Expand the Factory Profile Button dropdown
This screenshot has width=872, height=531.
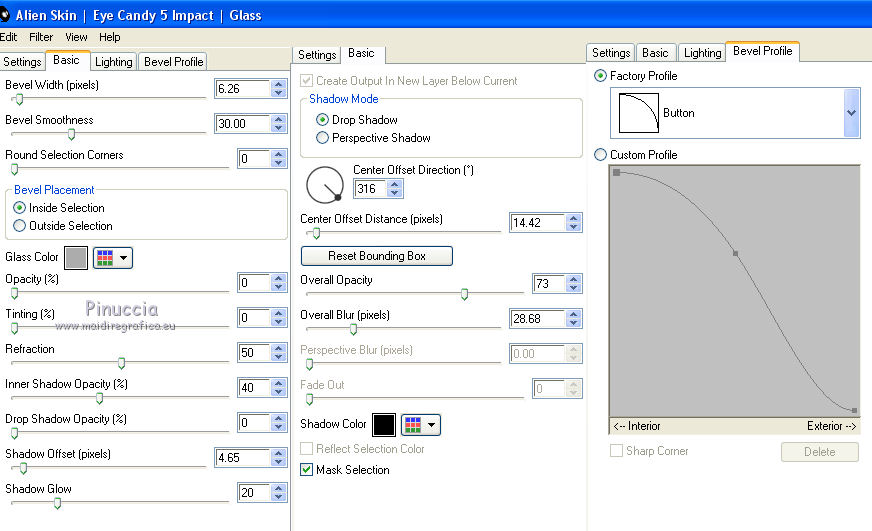pyautogui.click(x=851, y=113)
